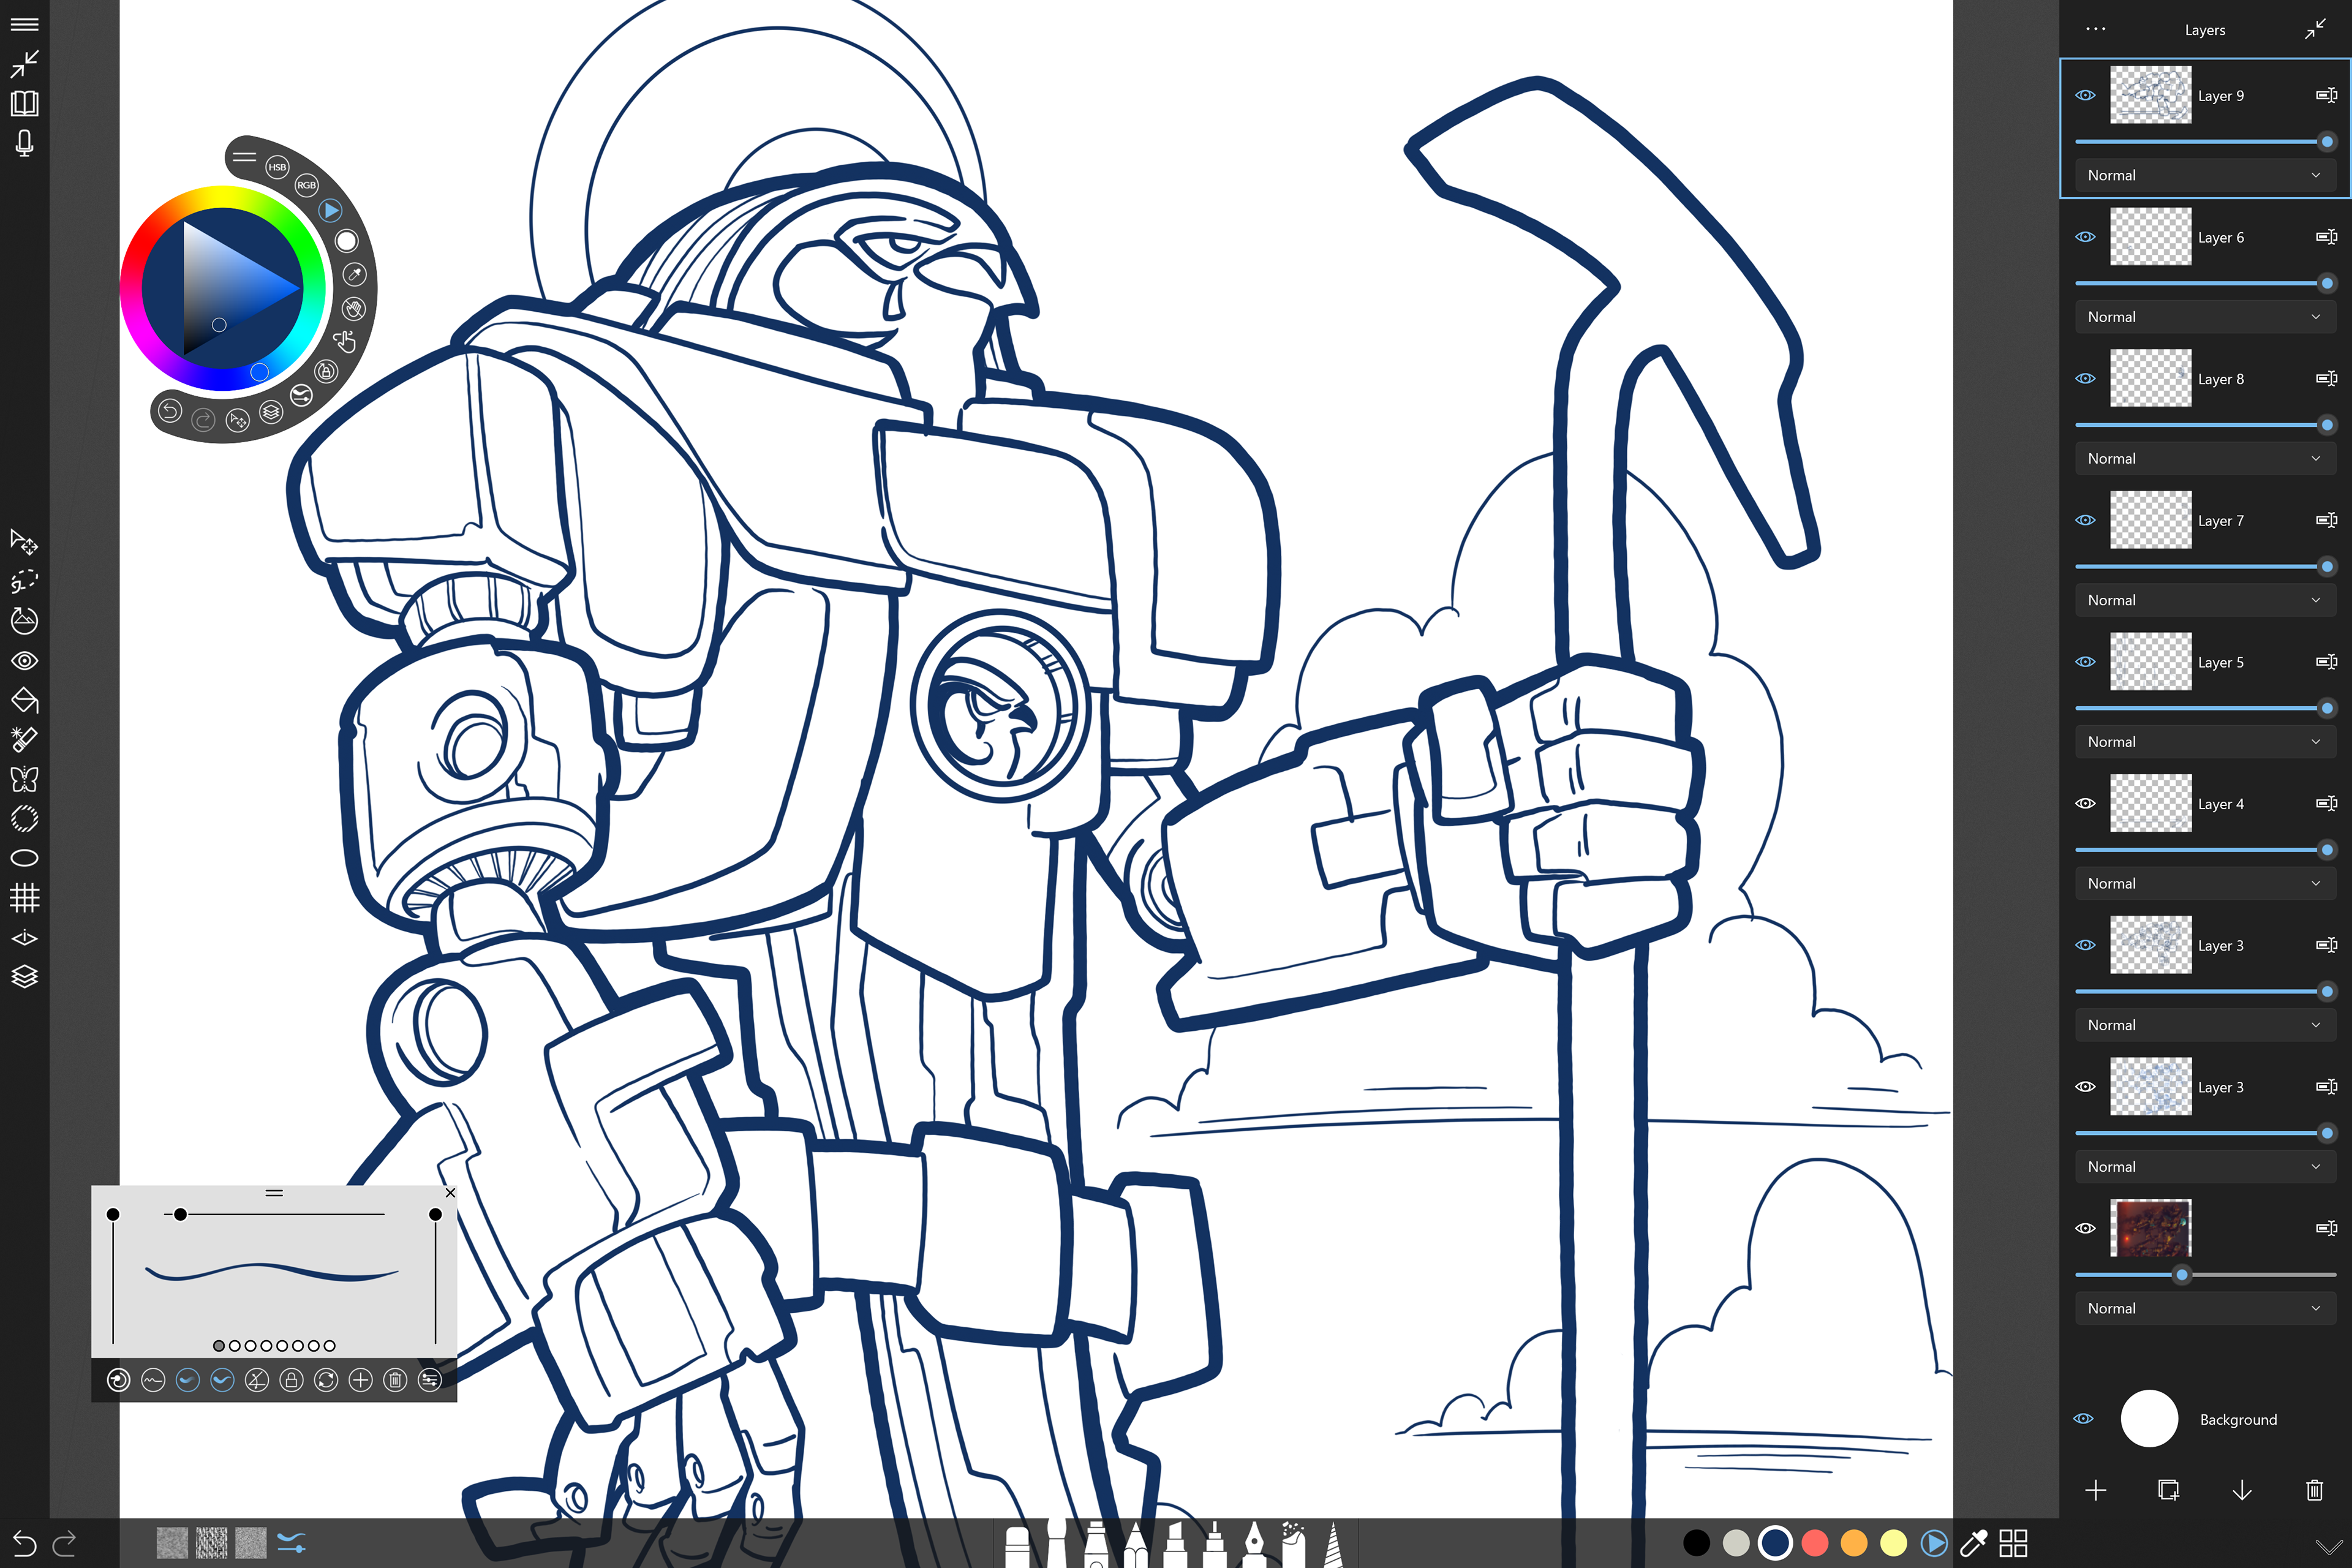The width and height of the screenshot is (2352, 1568).
Task: Select the lasso selection tool
Action: [x=24, y=581]
